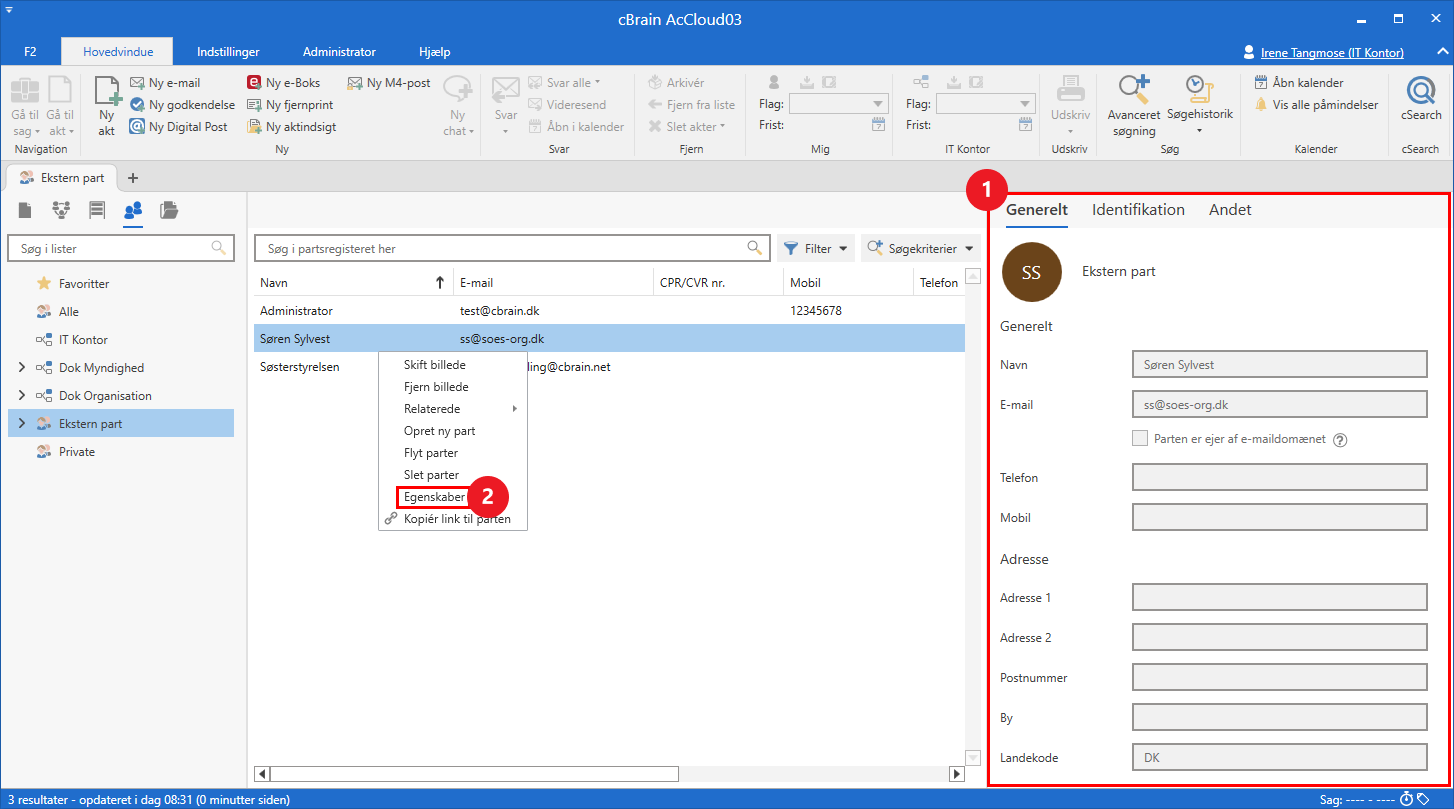Click the SS avatar circle
1454x809 pixels.
pos(1031,272)
